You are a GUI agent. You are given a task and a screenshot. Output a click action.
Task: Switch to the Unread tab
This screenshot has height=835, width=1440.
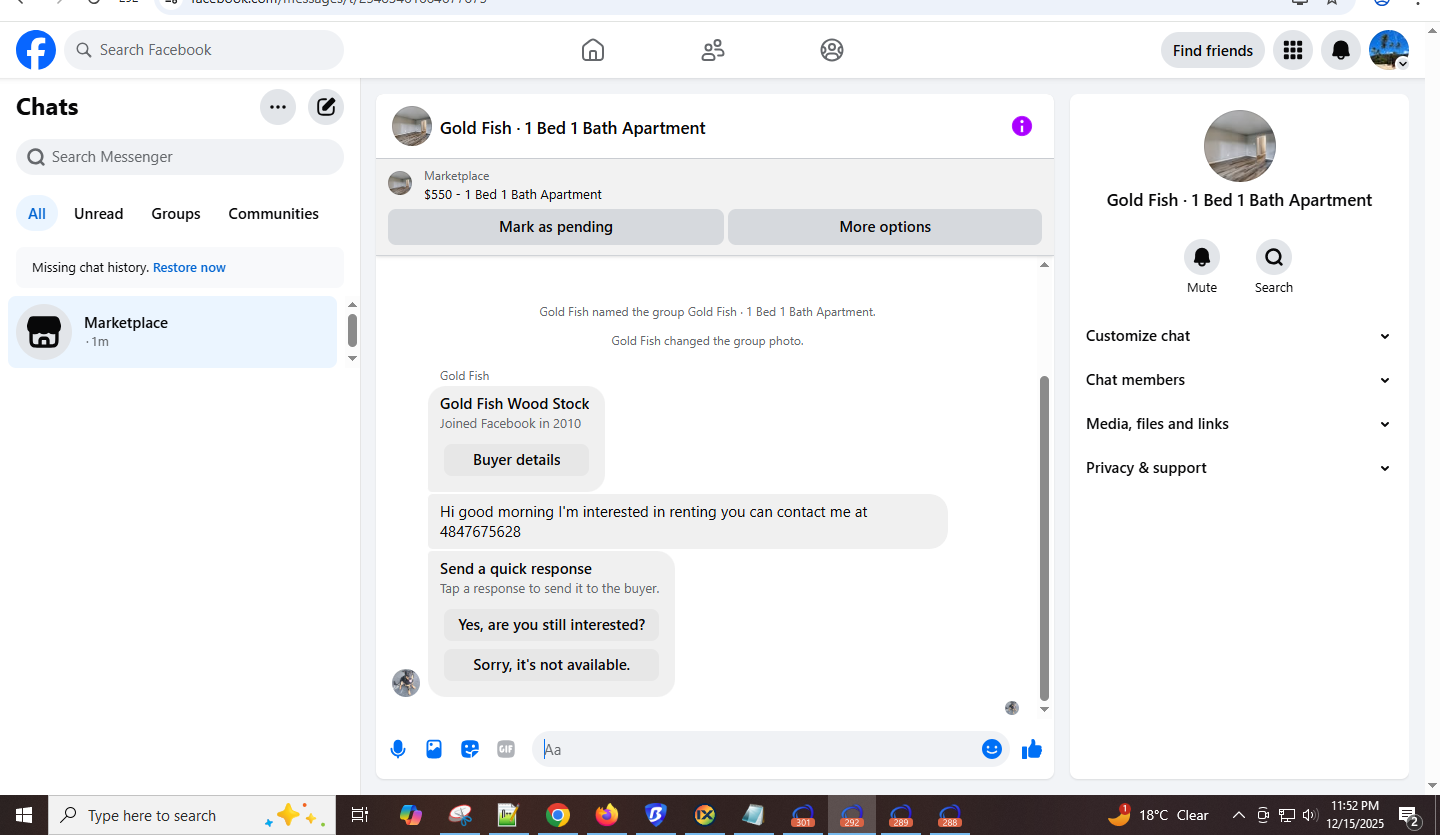coord(99,214)
